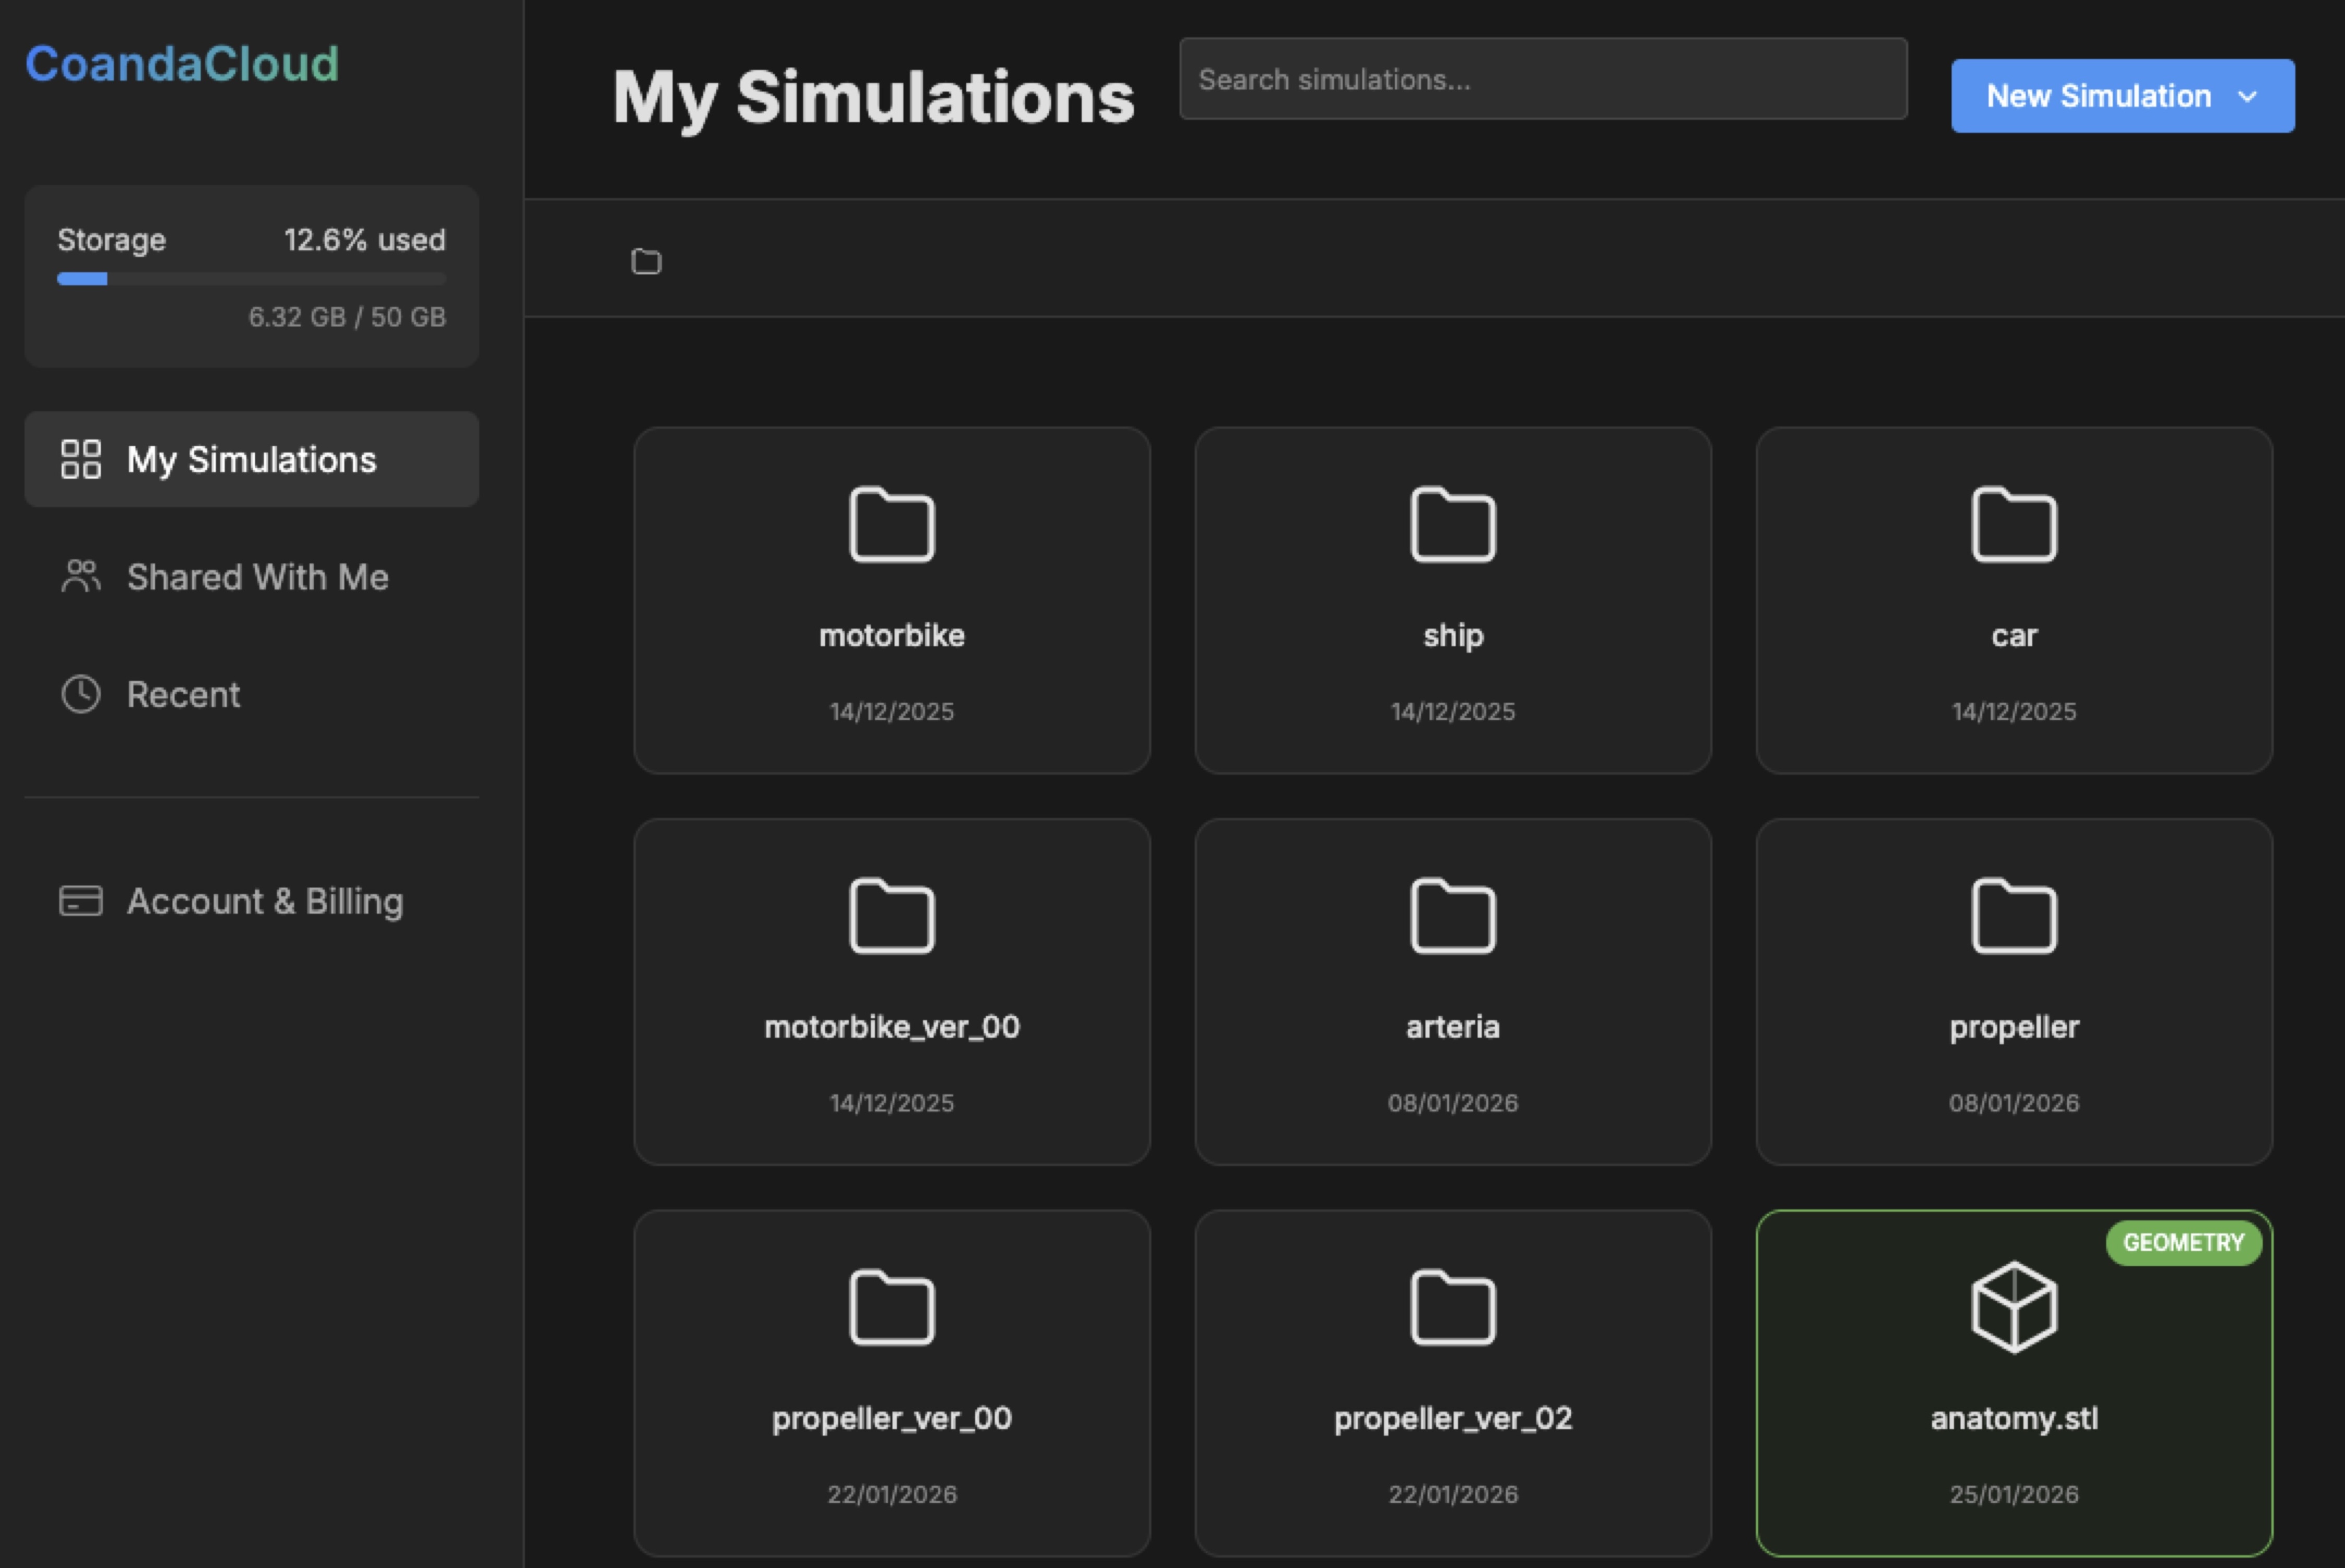Click the ship folder icon

(1452, 524)
